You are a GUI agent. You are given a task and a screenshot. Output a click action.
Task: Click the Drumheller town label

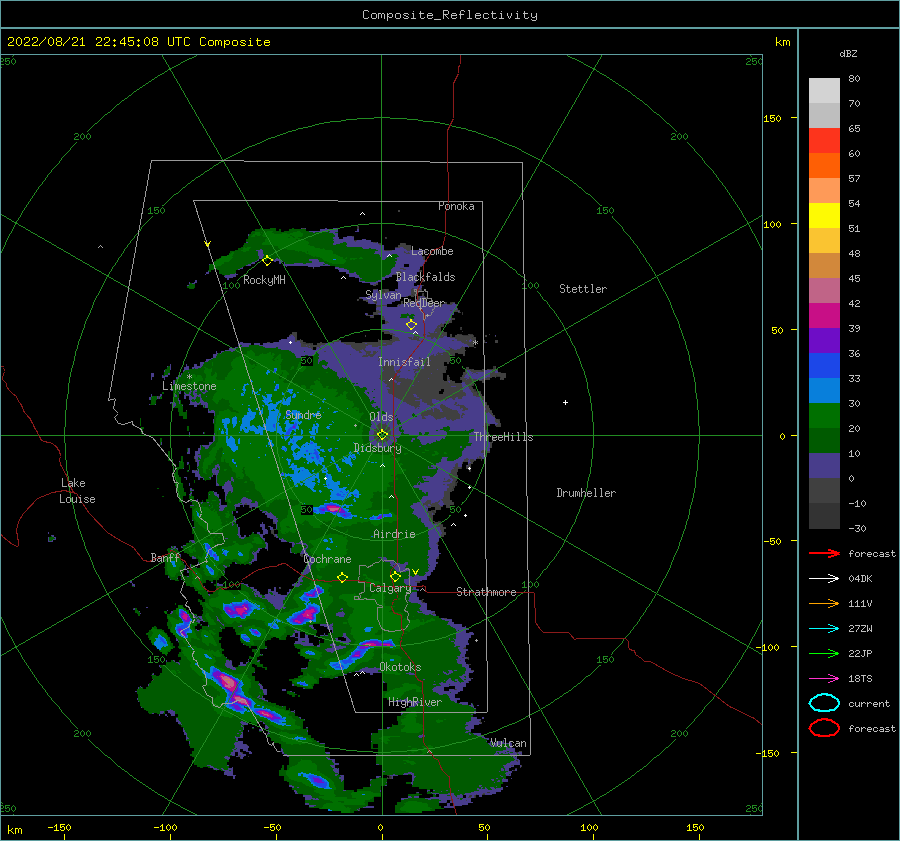coord(586,493)
